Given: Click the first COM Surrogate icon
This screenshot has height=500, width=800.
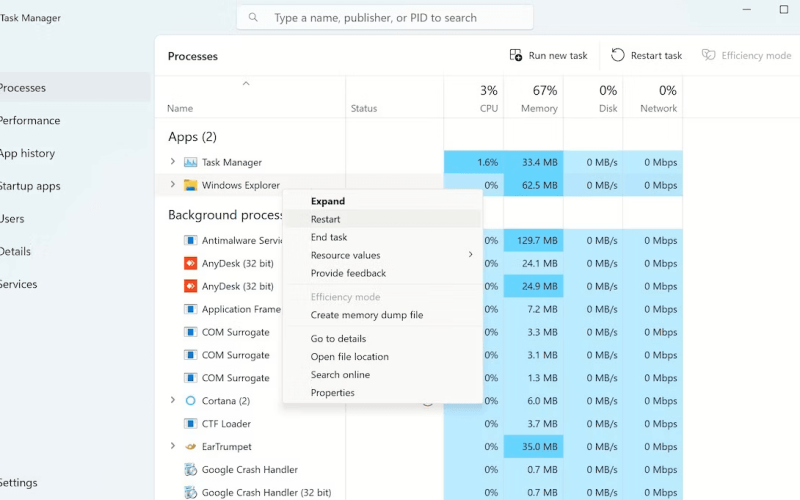Looking at the screenshot, I should 190,332.
